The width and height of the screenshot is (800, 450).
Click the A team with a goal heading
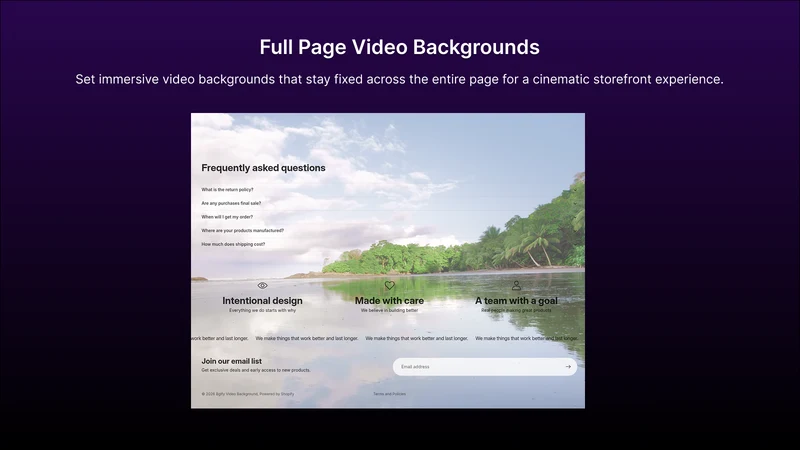[x=516, y=301]
